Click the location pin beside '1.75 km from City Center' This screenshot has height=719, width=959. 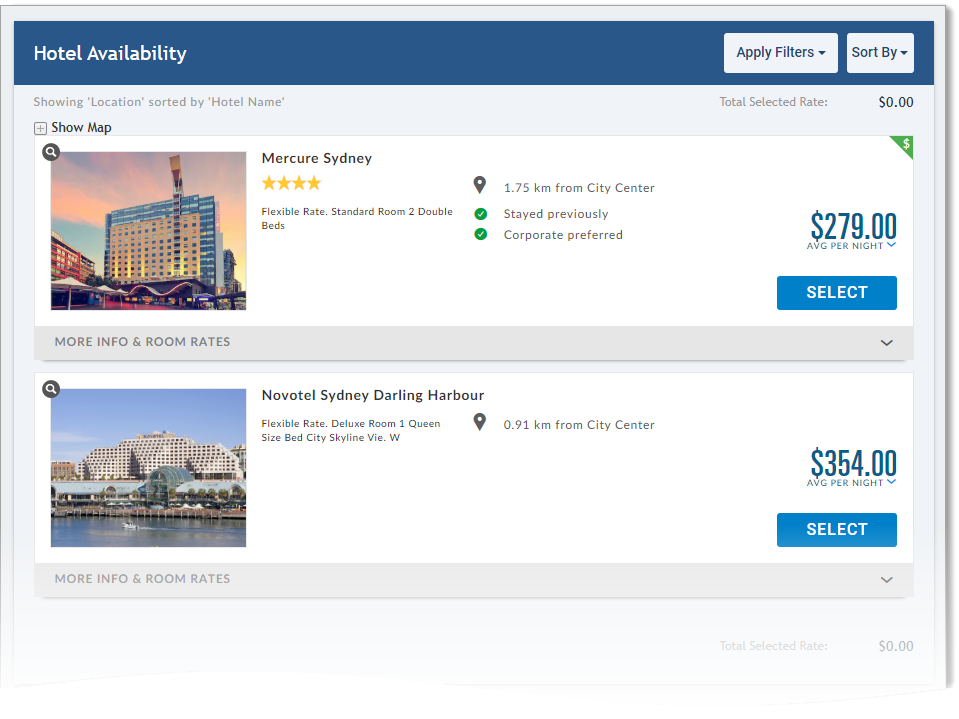[479, 184]
